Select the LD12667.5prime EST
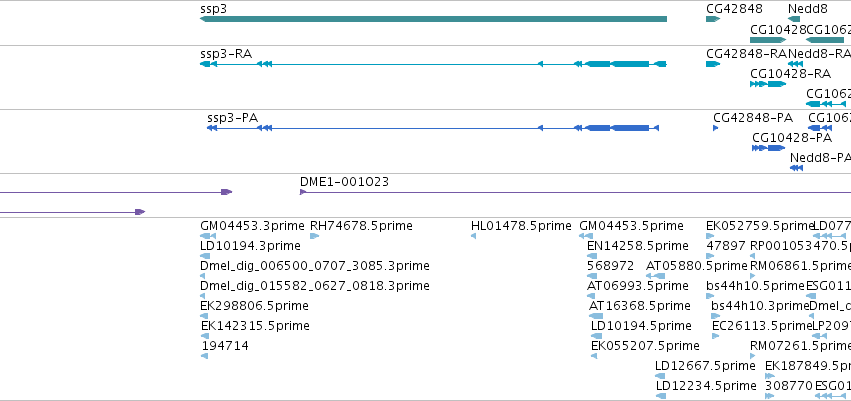 [660, 376]
